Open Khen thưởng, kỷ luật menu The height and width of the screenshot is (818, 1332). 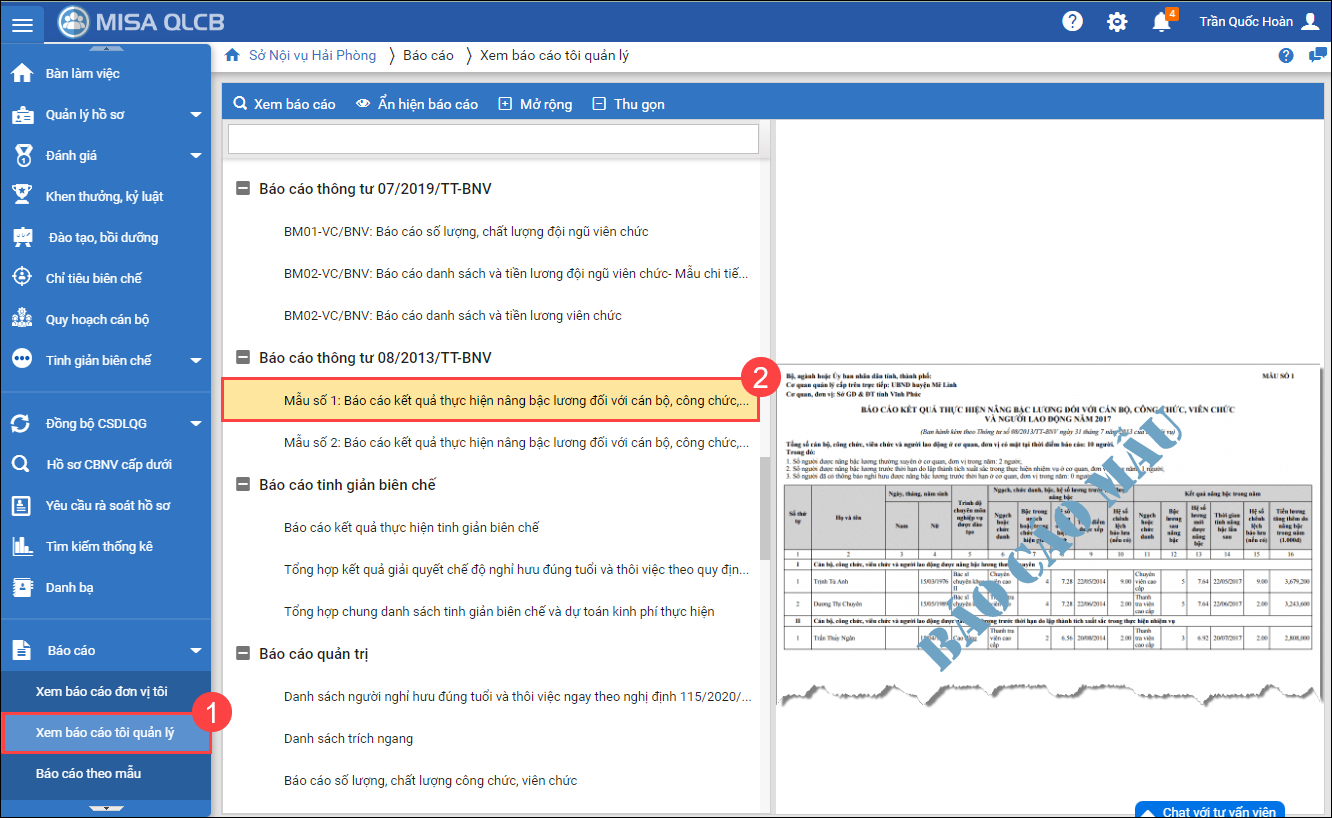click(104, 197)
